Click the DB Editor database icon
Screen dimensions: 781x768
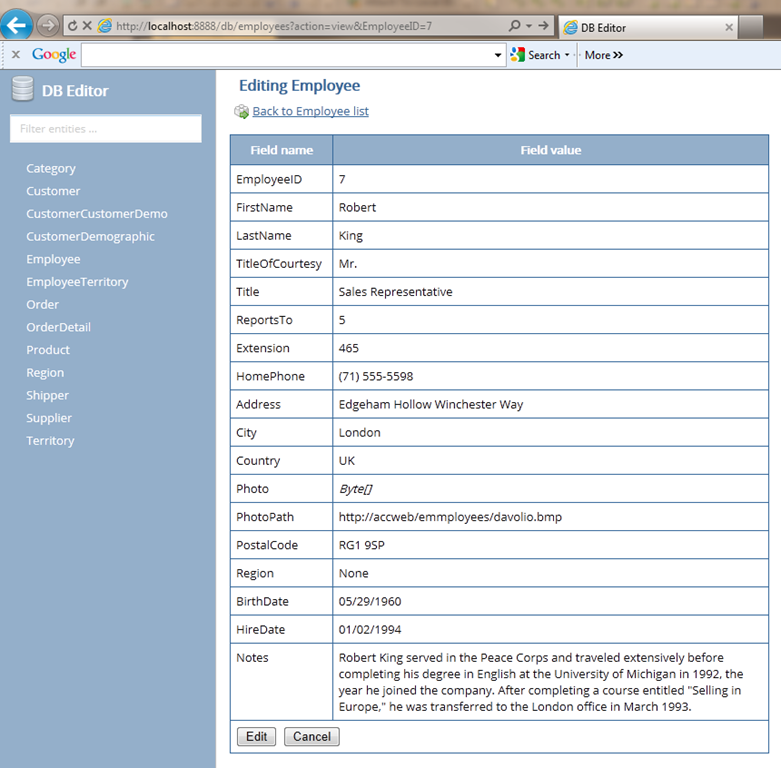click(x=22, y=90)
